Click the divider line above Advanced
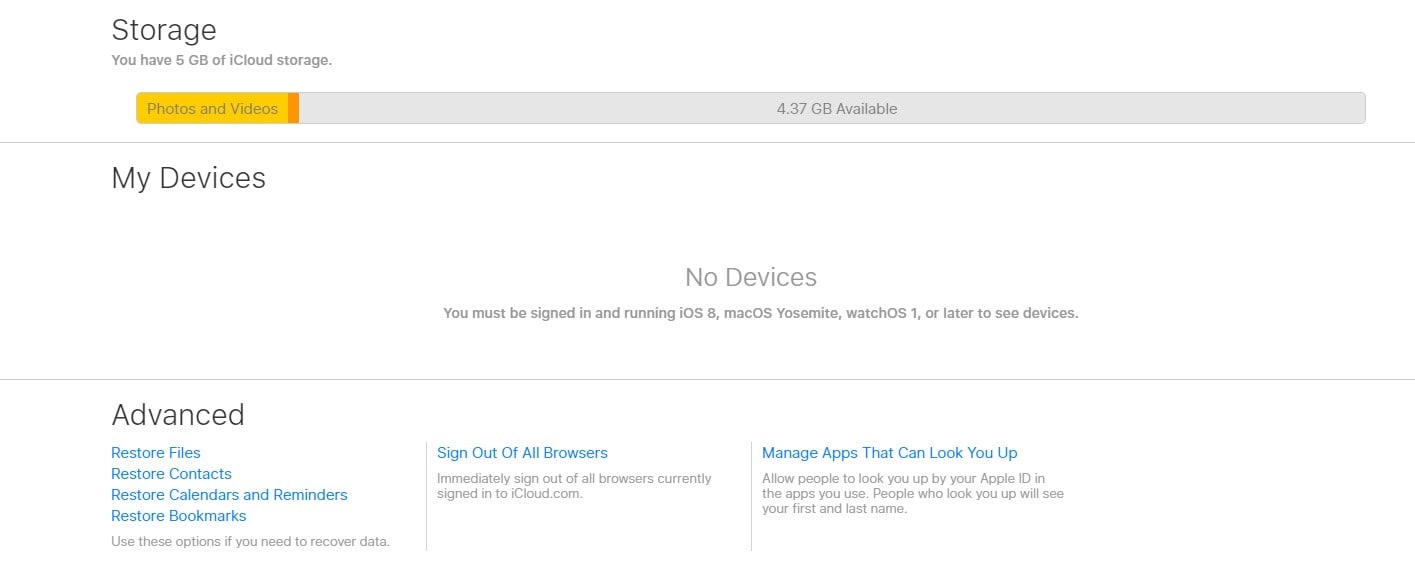 tap(707, 379)
